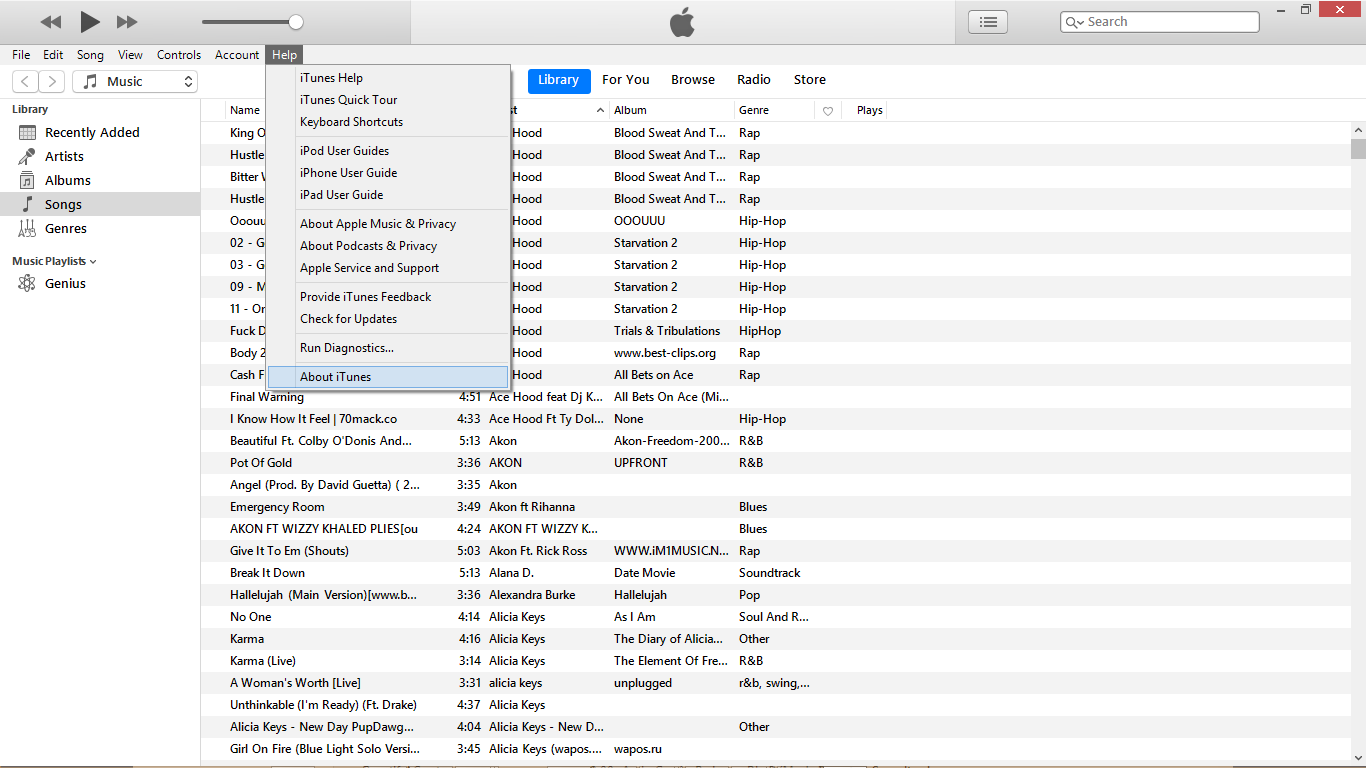
Task: Click the Genius atom icon
Action: click(x=27, y=283)
